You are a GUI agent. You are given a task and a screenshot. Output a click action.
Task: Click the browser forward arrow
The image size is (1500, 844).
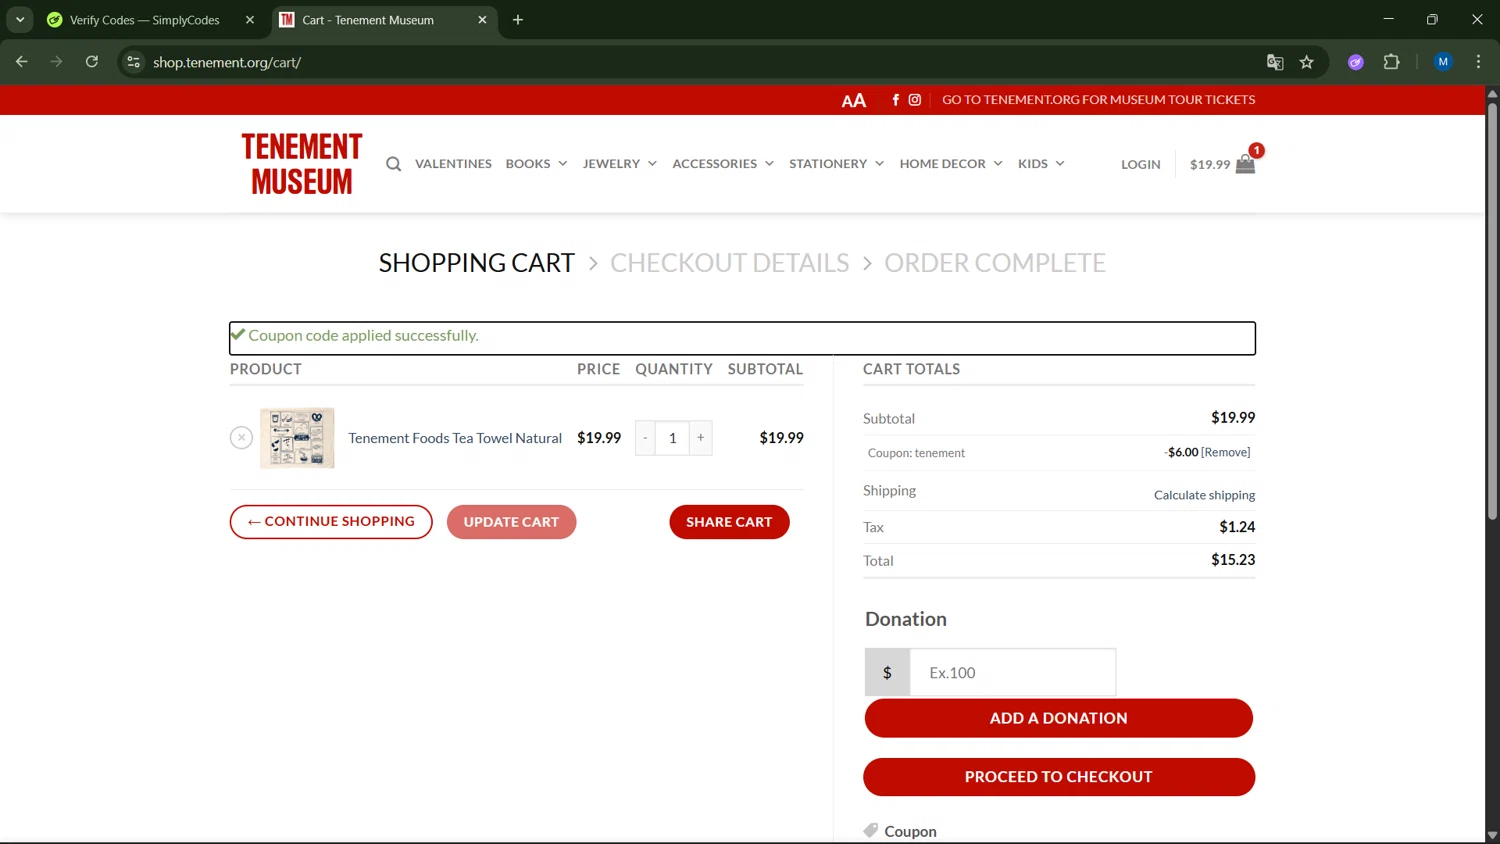tap(57, 62)
